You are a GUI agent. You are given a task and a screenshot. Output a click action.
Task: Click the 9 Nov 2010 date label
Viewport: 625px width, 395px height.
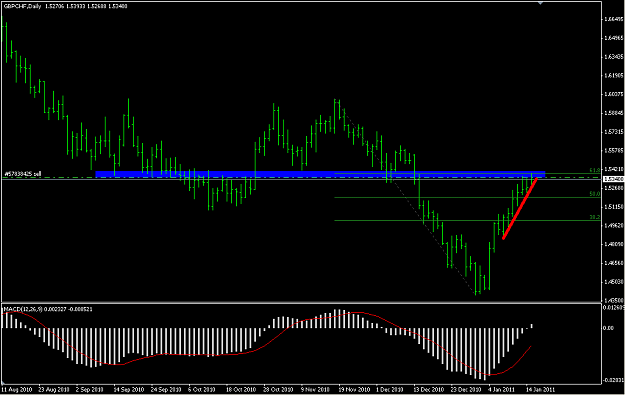315,389
